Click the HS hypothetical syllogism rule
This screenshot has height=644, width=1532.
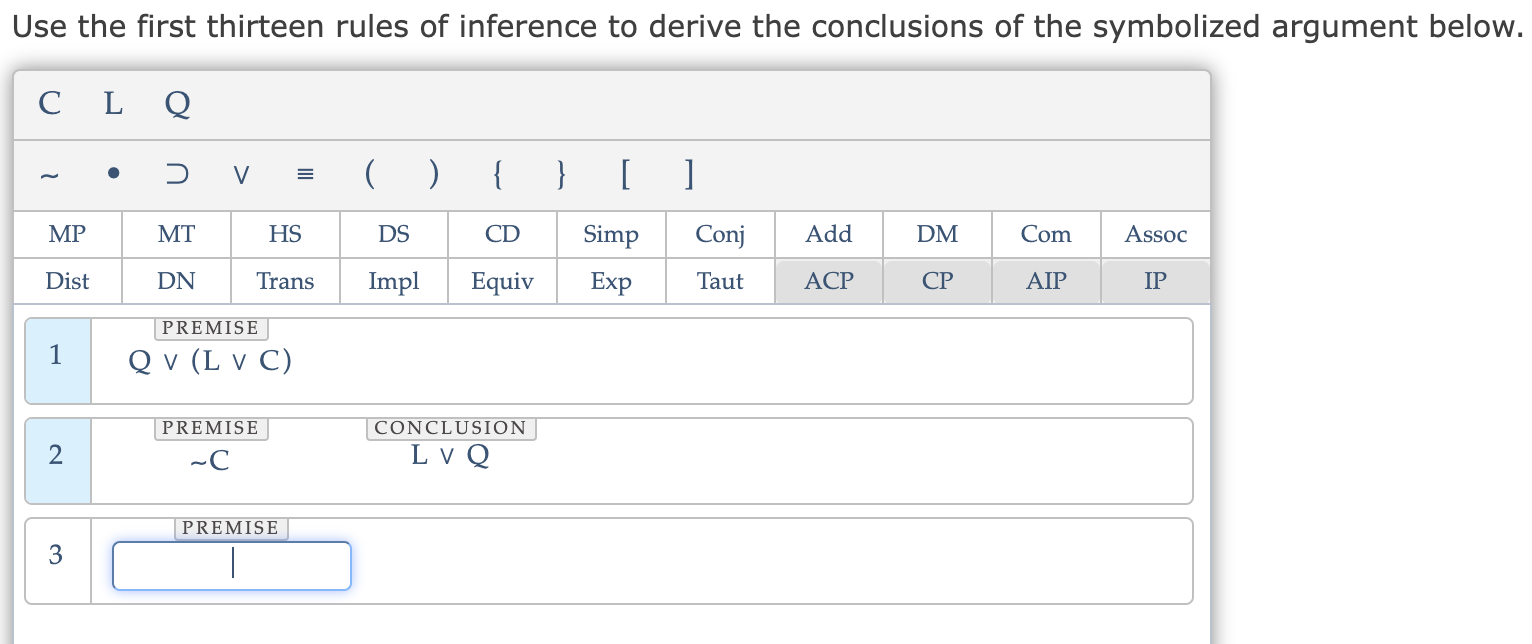[284, 234]
